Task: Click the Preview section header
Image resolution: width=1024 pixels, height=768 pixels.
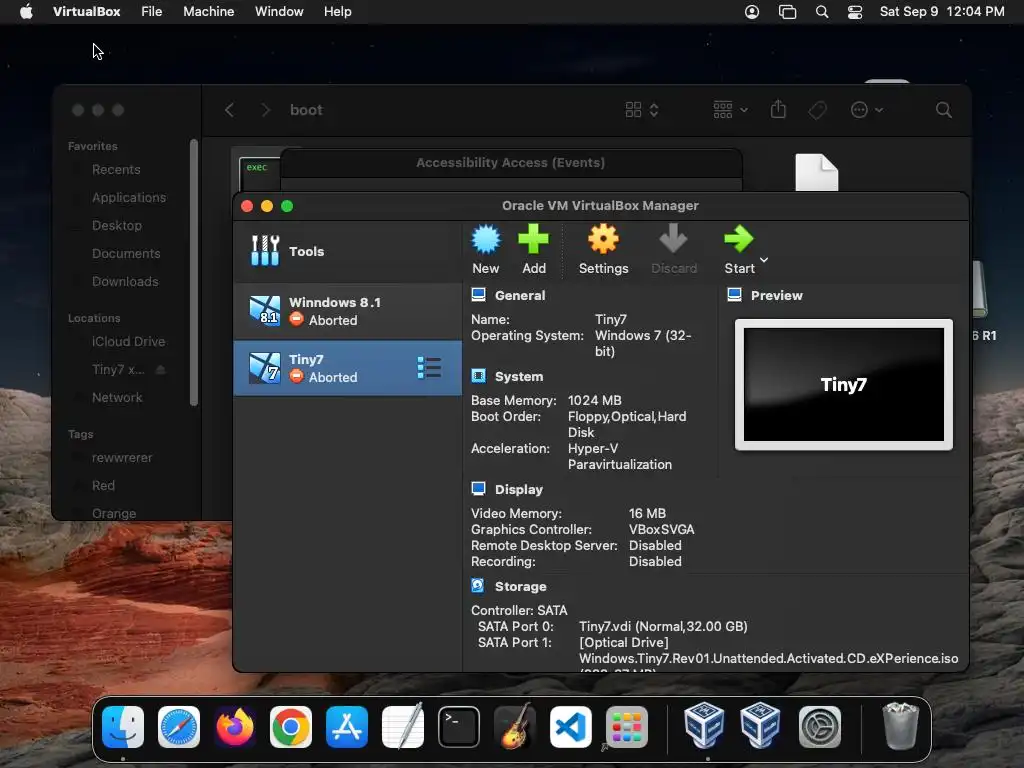Action: click(x=776, y=295)
